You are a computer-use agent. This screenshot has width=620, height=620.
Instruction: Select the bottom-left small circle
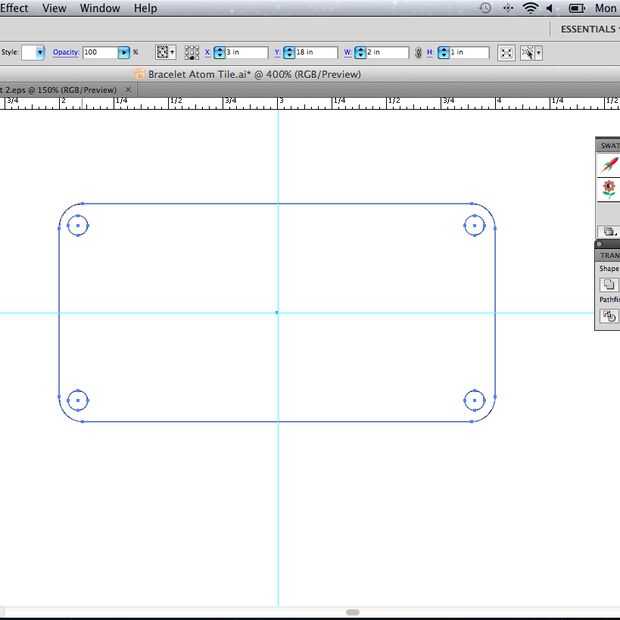coord(78,401)
